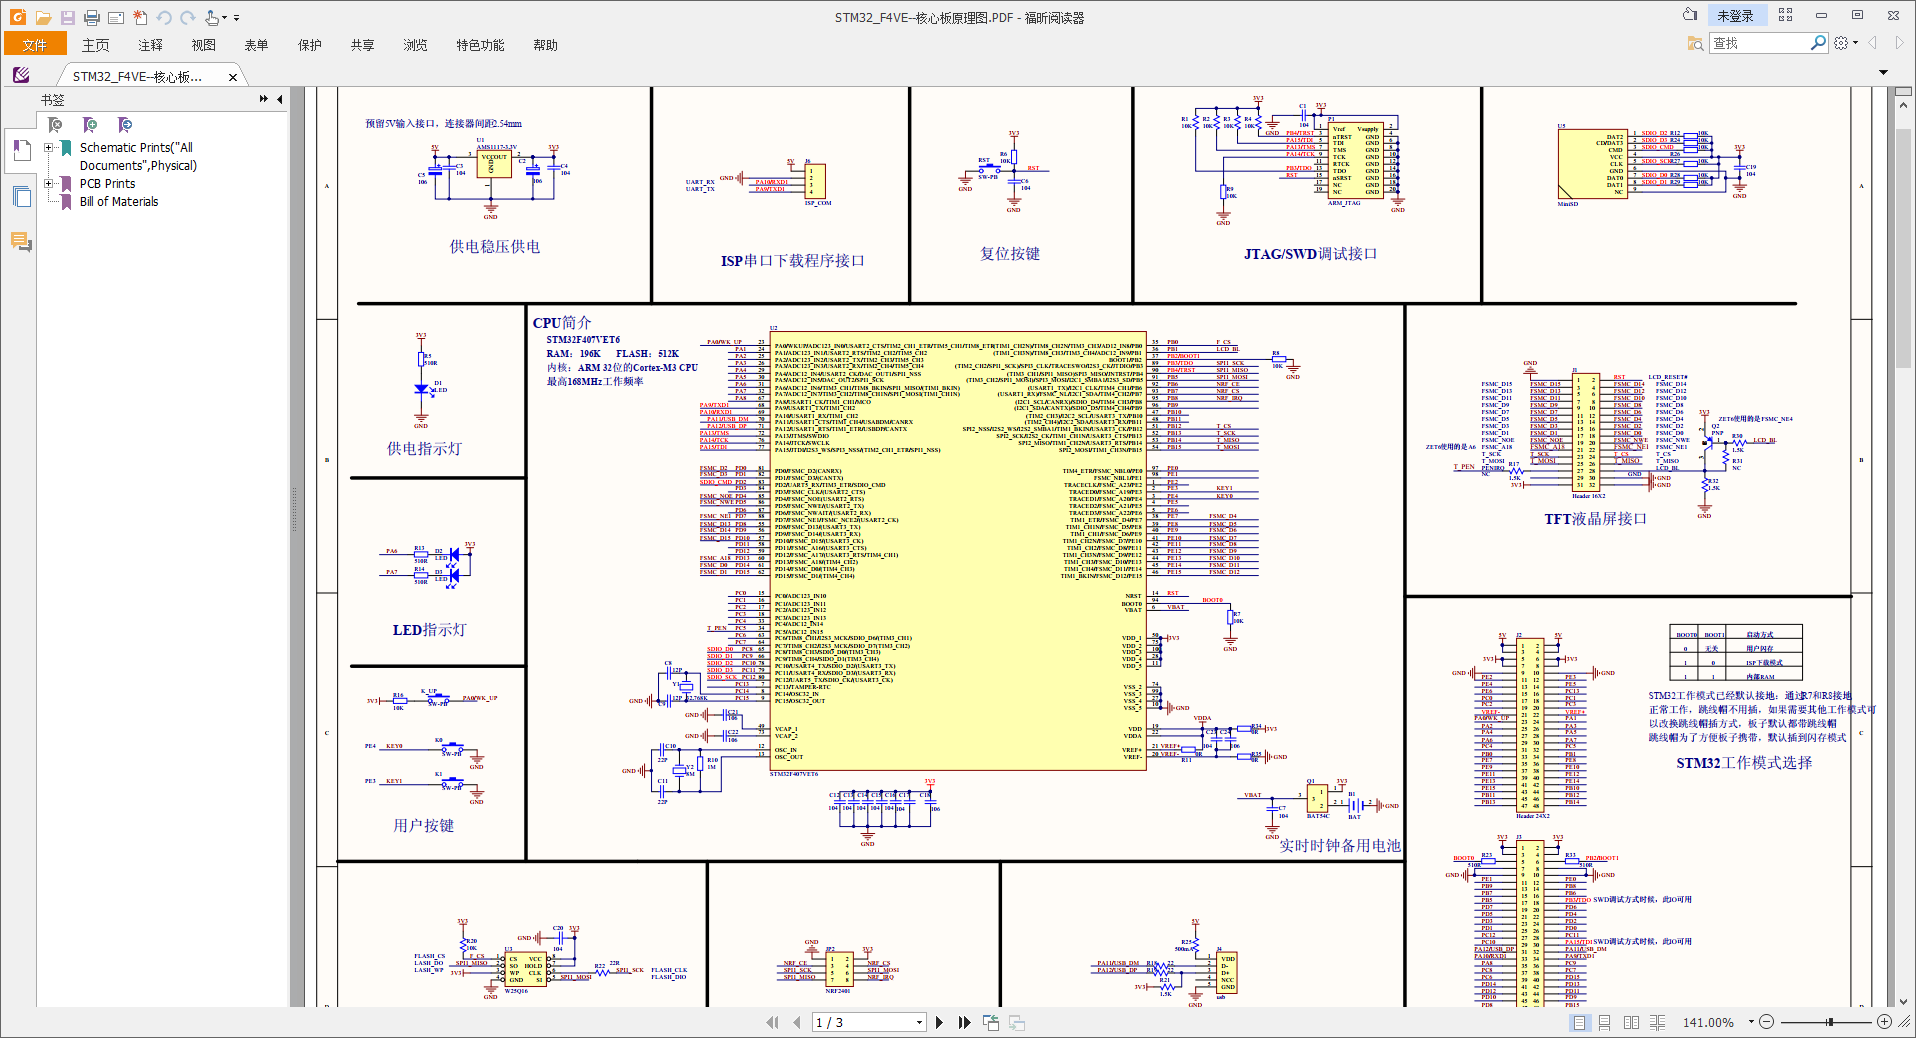Image resolution: width=1916 pixels, height=1038 pixels.
Task: Switch to single page view mode
Action: point(1579,1022)
